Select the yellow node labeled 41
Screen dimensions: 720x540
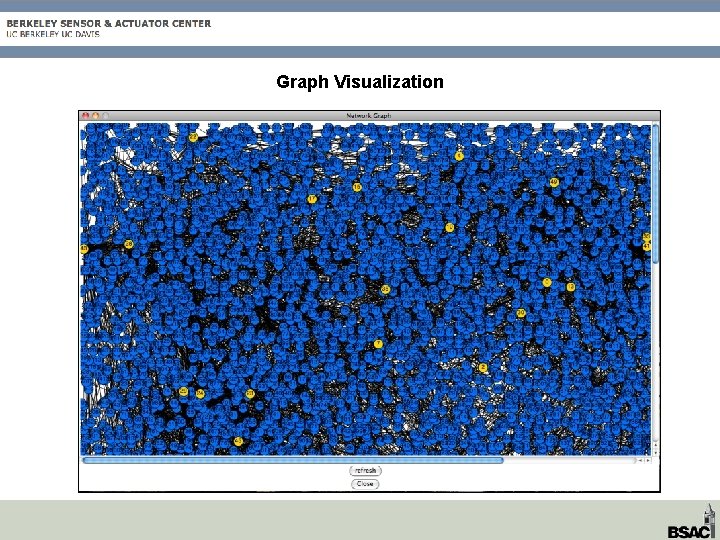647,247
